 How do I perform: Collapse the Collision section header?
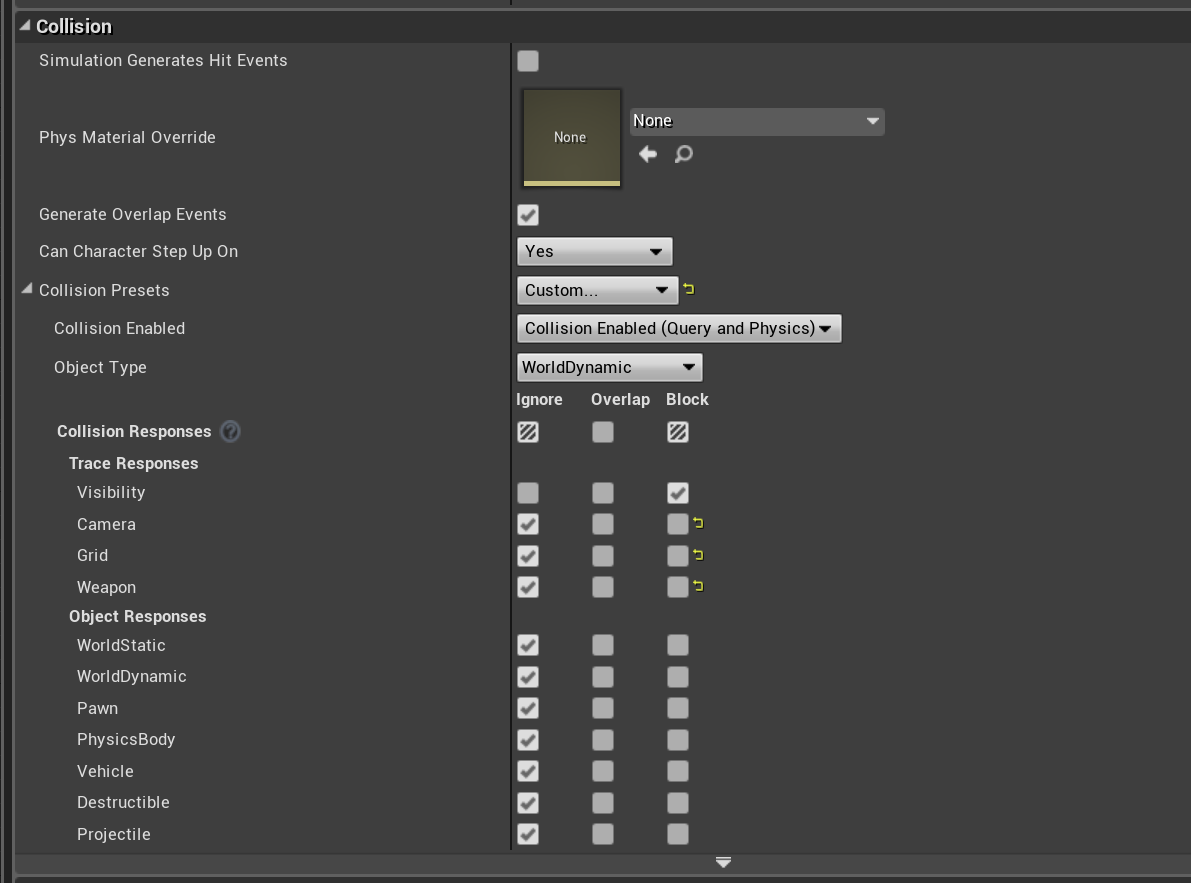(25, 26)
